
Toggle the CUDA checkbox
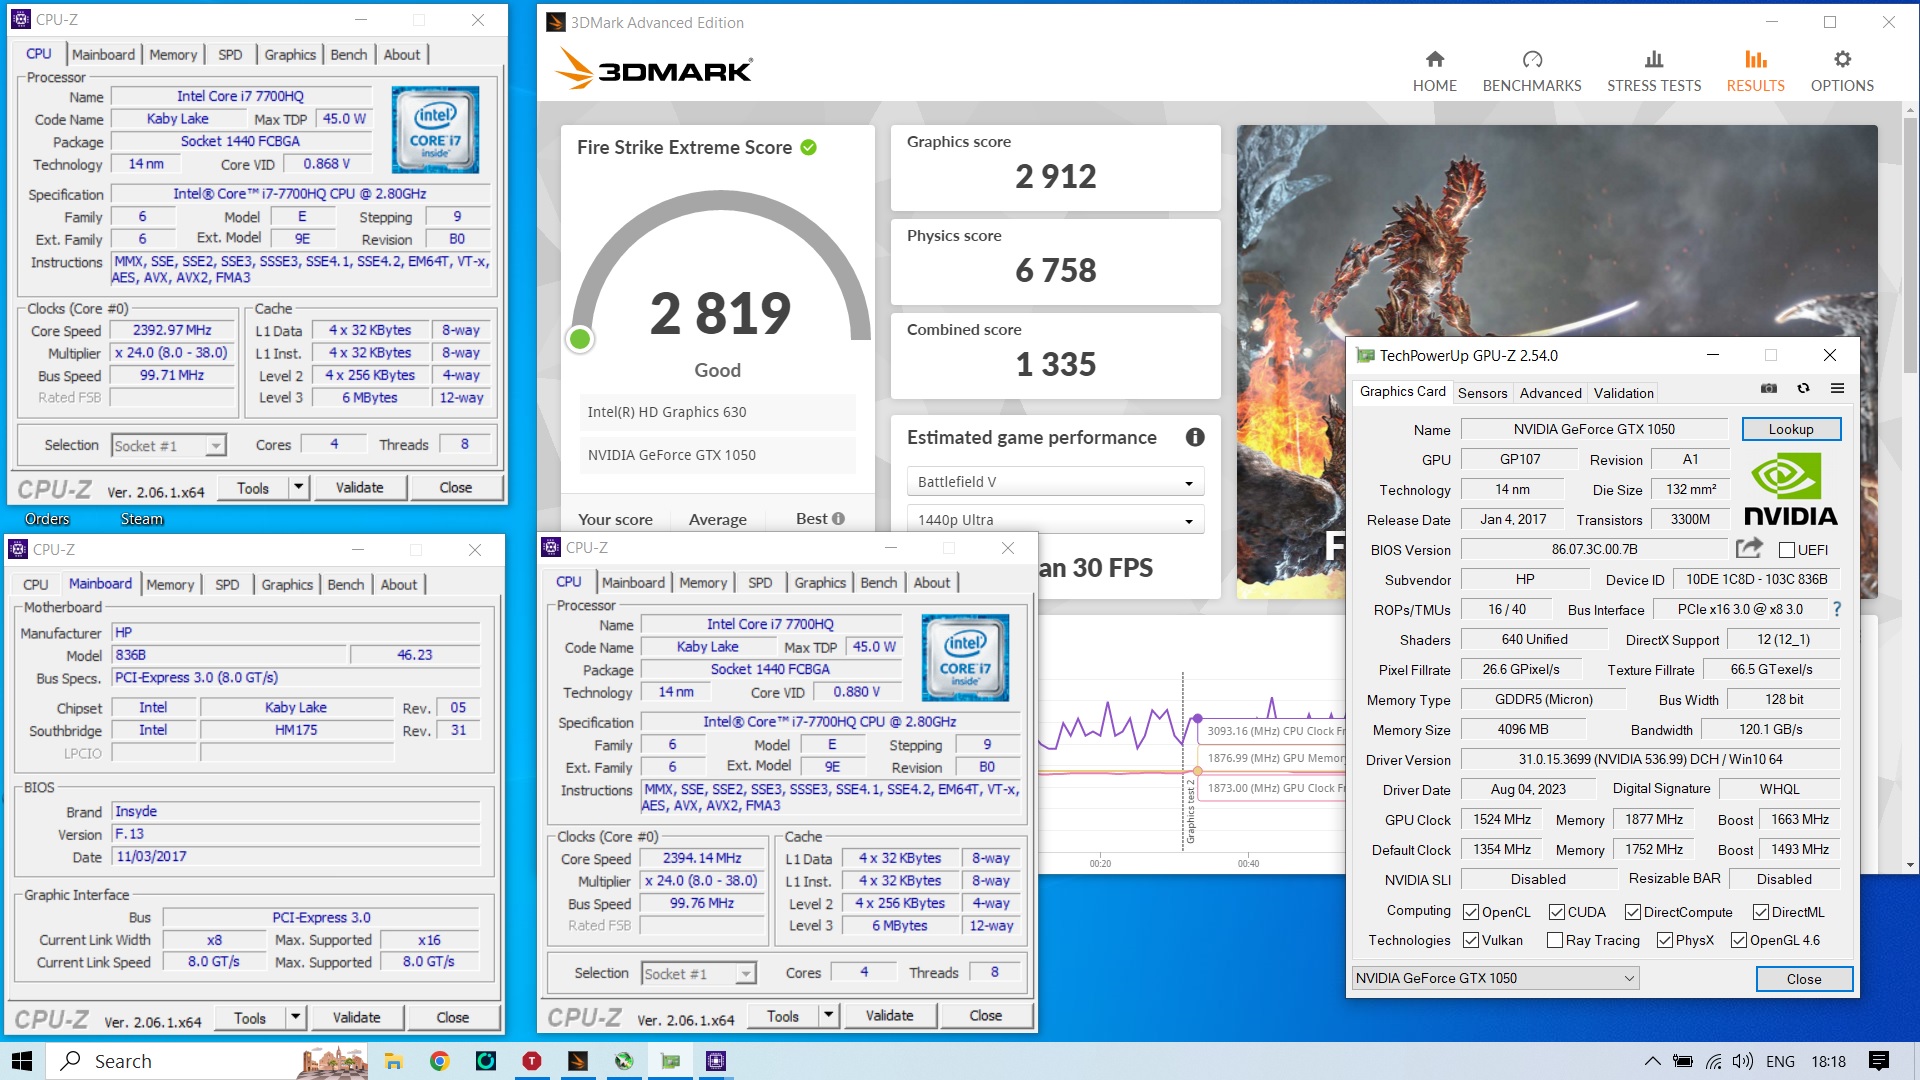coord(1557,912)
